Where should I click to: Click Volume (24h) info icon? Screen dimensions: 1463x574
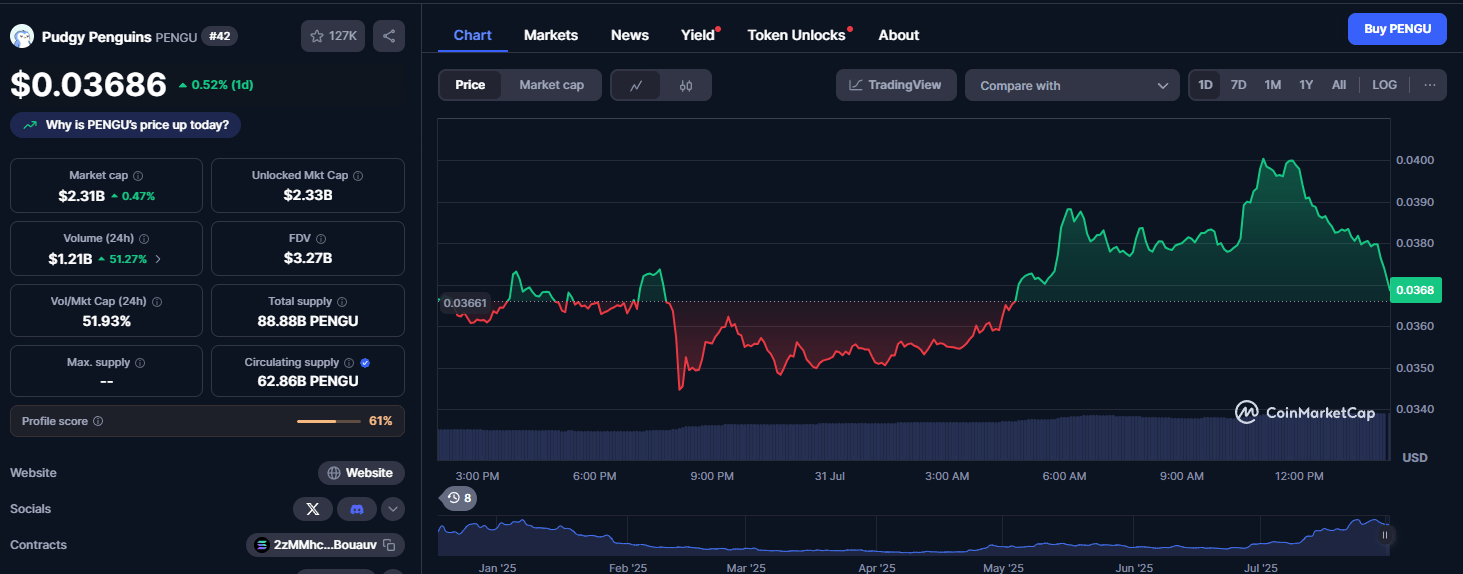[x=144, y=239]
